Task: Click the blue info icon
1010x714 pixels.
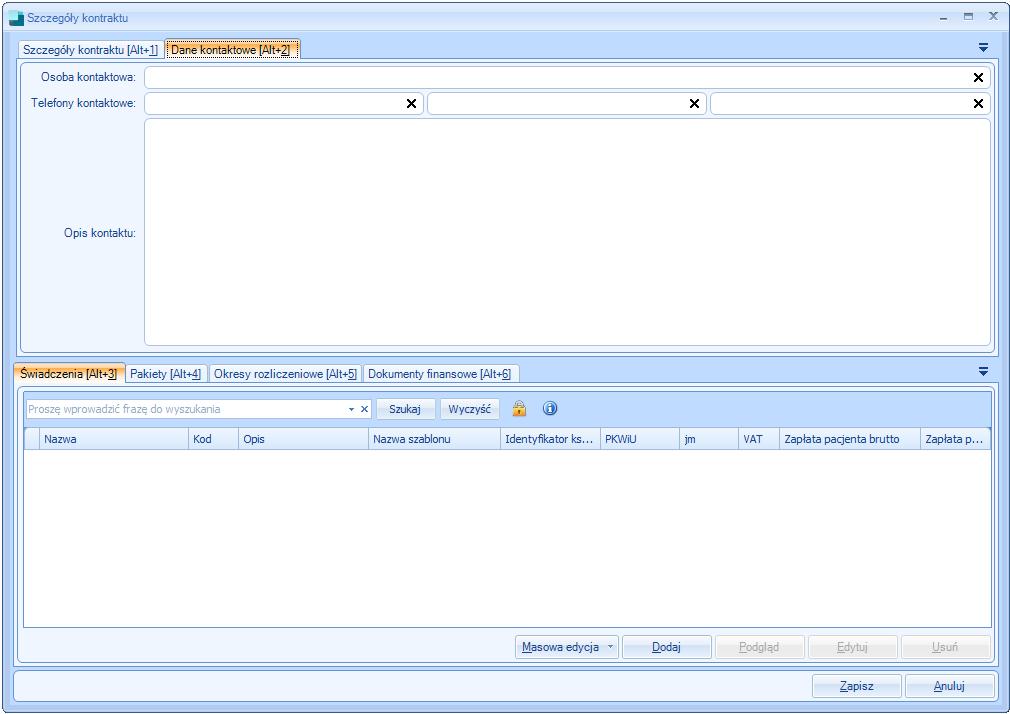Action: point(550,409)
